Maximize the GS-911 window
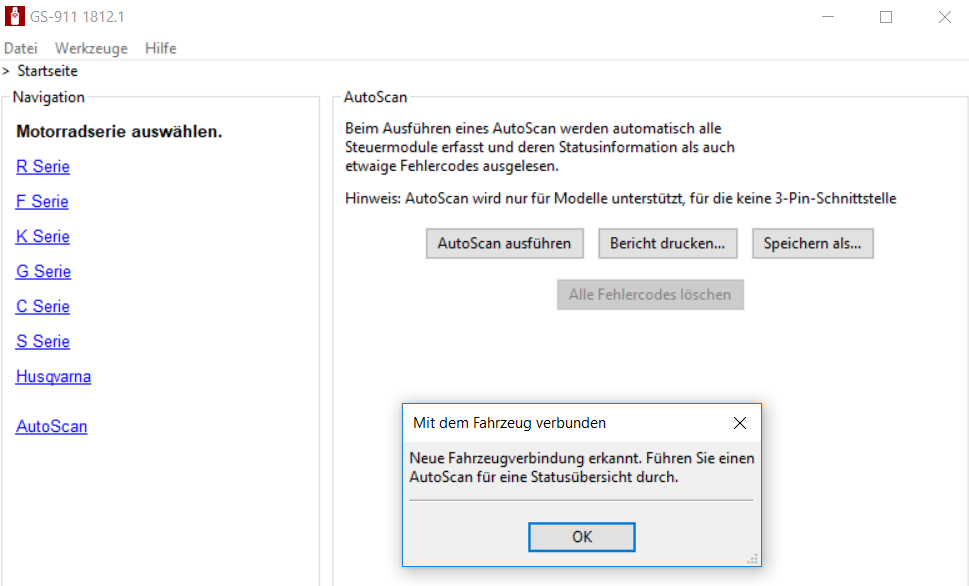The height and width of the screenshot is (586, 969). pyautogui.click(x=886, y=17)
